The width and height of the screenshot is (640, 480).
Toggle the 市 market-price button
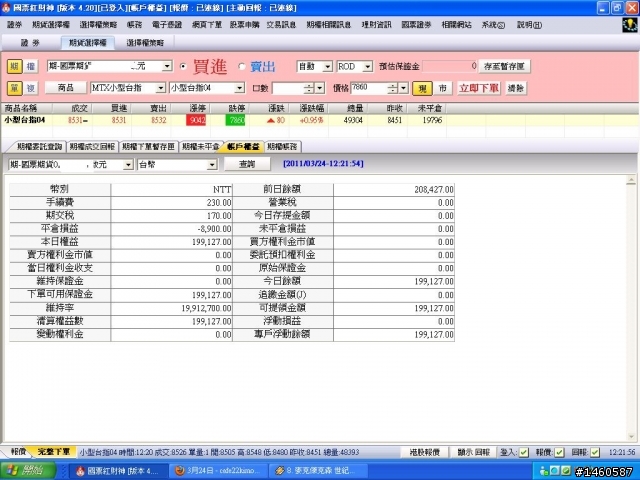click(x=442, y=88)
